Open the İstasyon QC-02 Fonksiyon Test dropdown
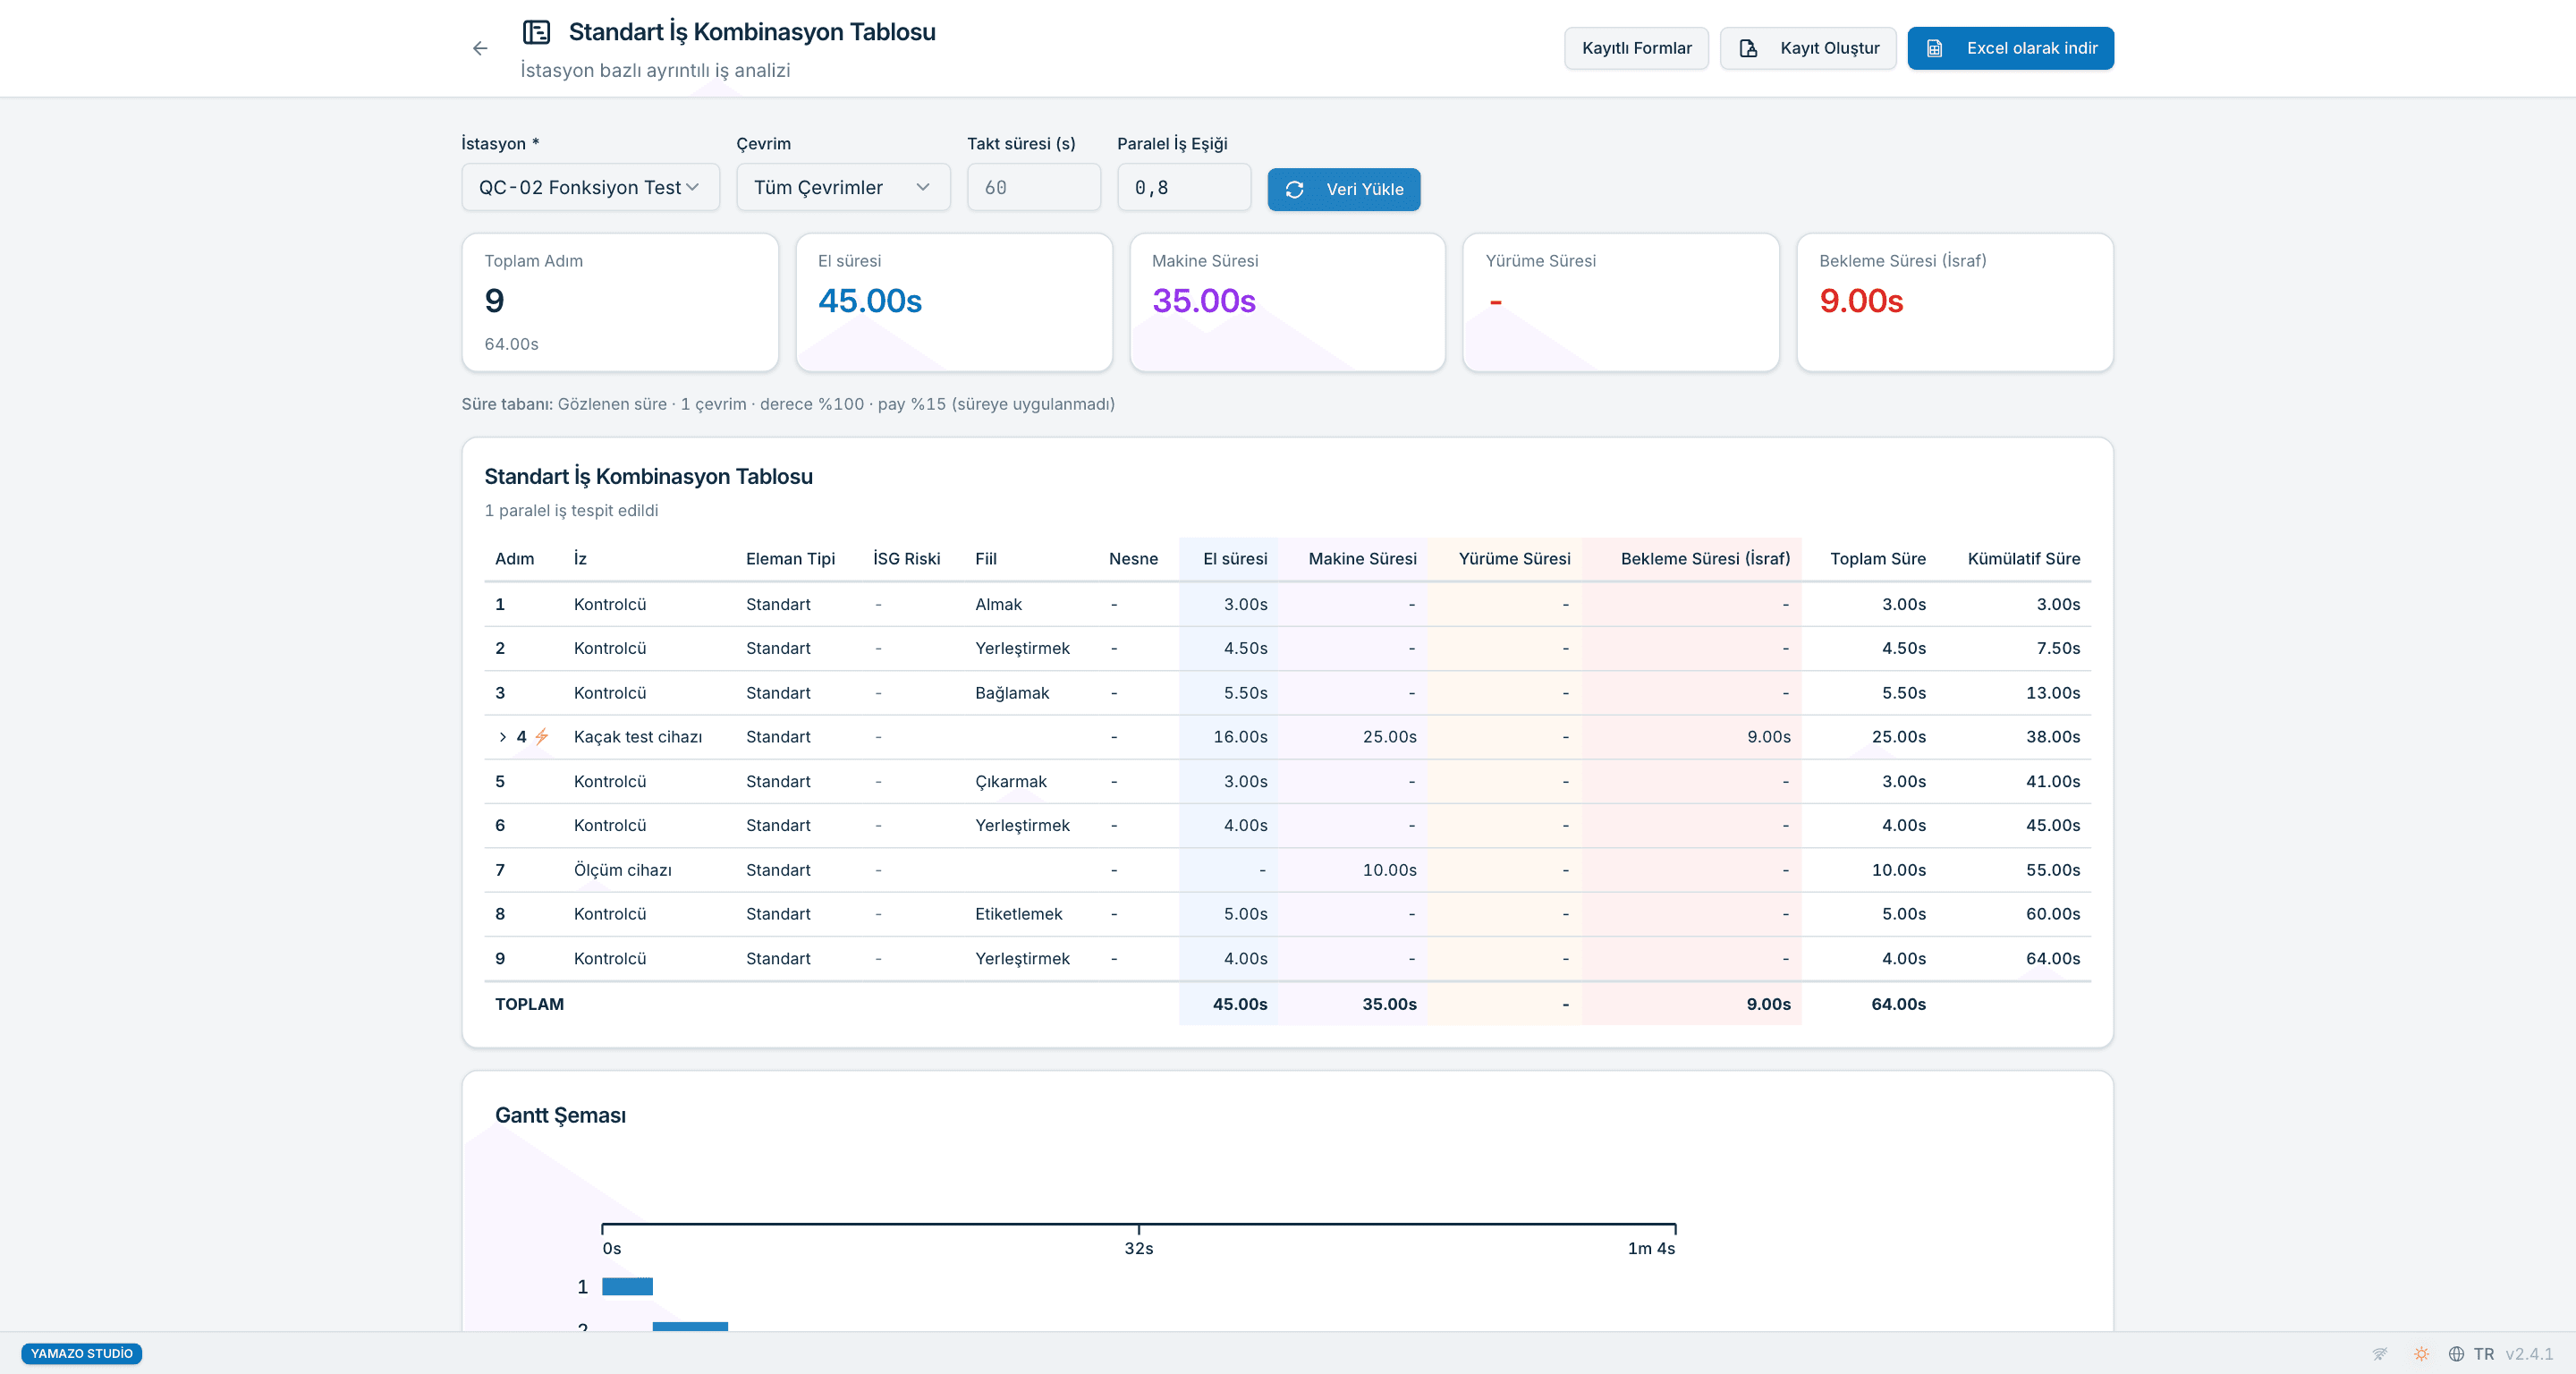Screen dimensions: 2576x1374 pos(590,187)
